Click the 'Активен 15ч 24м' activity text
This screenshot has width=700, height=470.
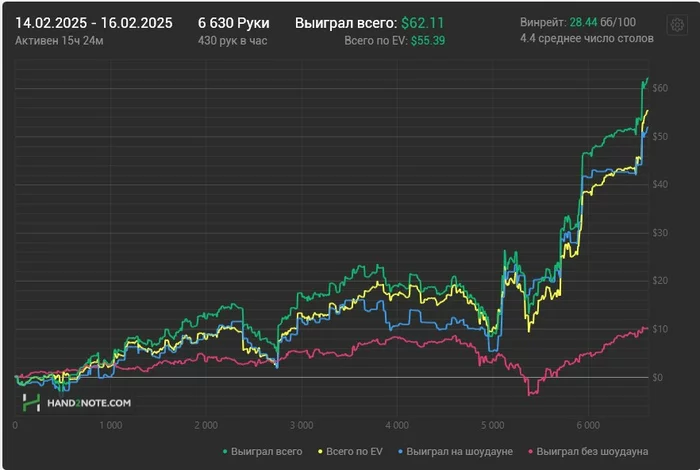(x=57, y=40)
